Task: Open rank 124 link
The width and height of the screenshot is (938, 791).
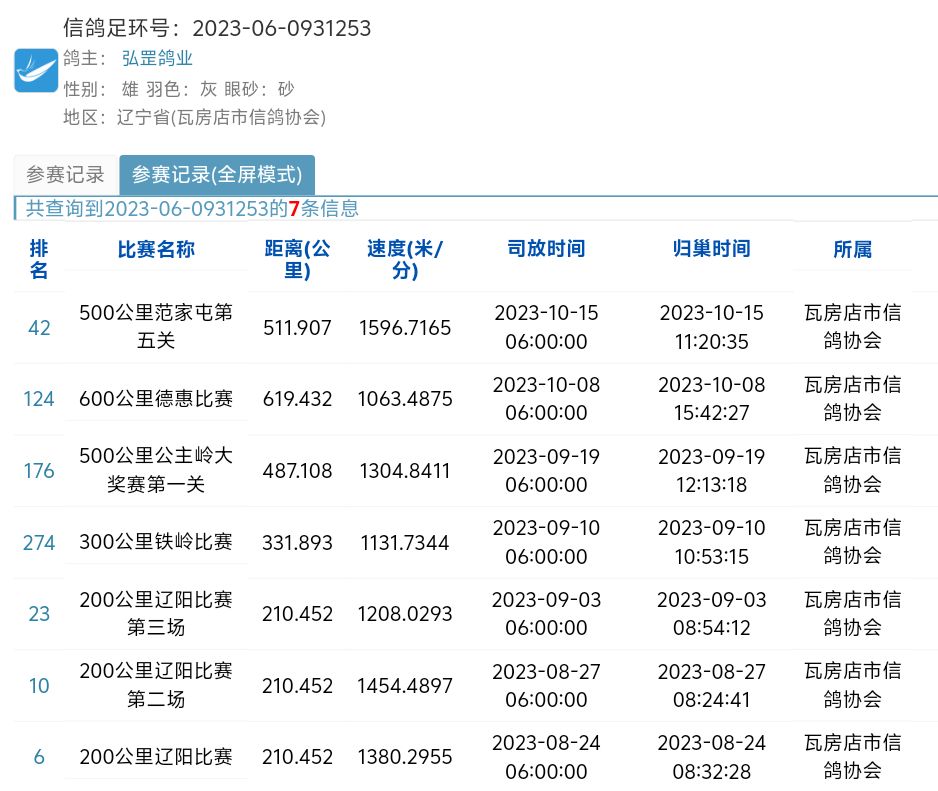Action: coord(39,399)
